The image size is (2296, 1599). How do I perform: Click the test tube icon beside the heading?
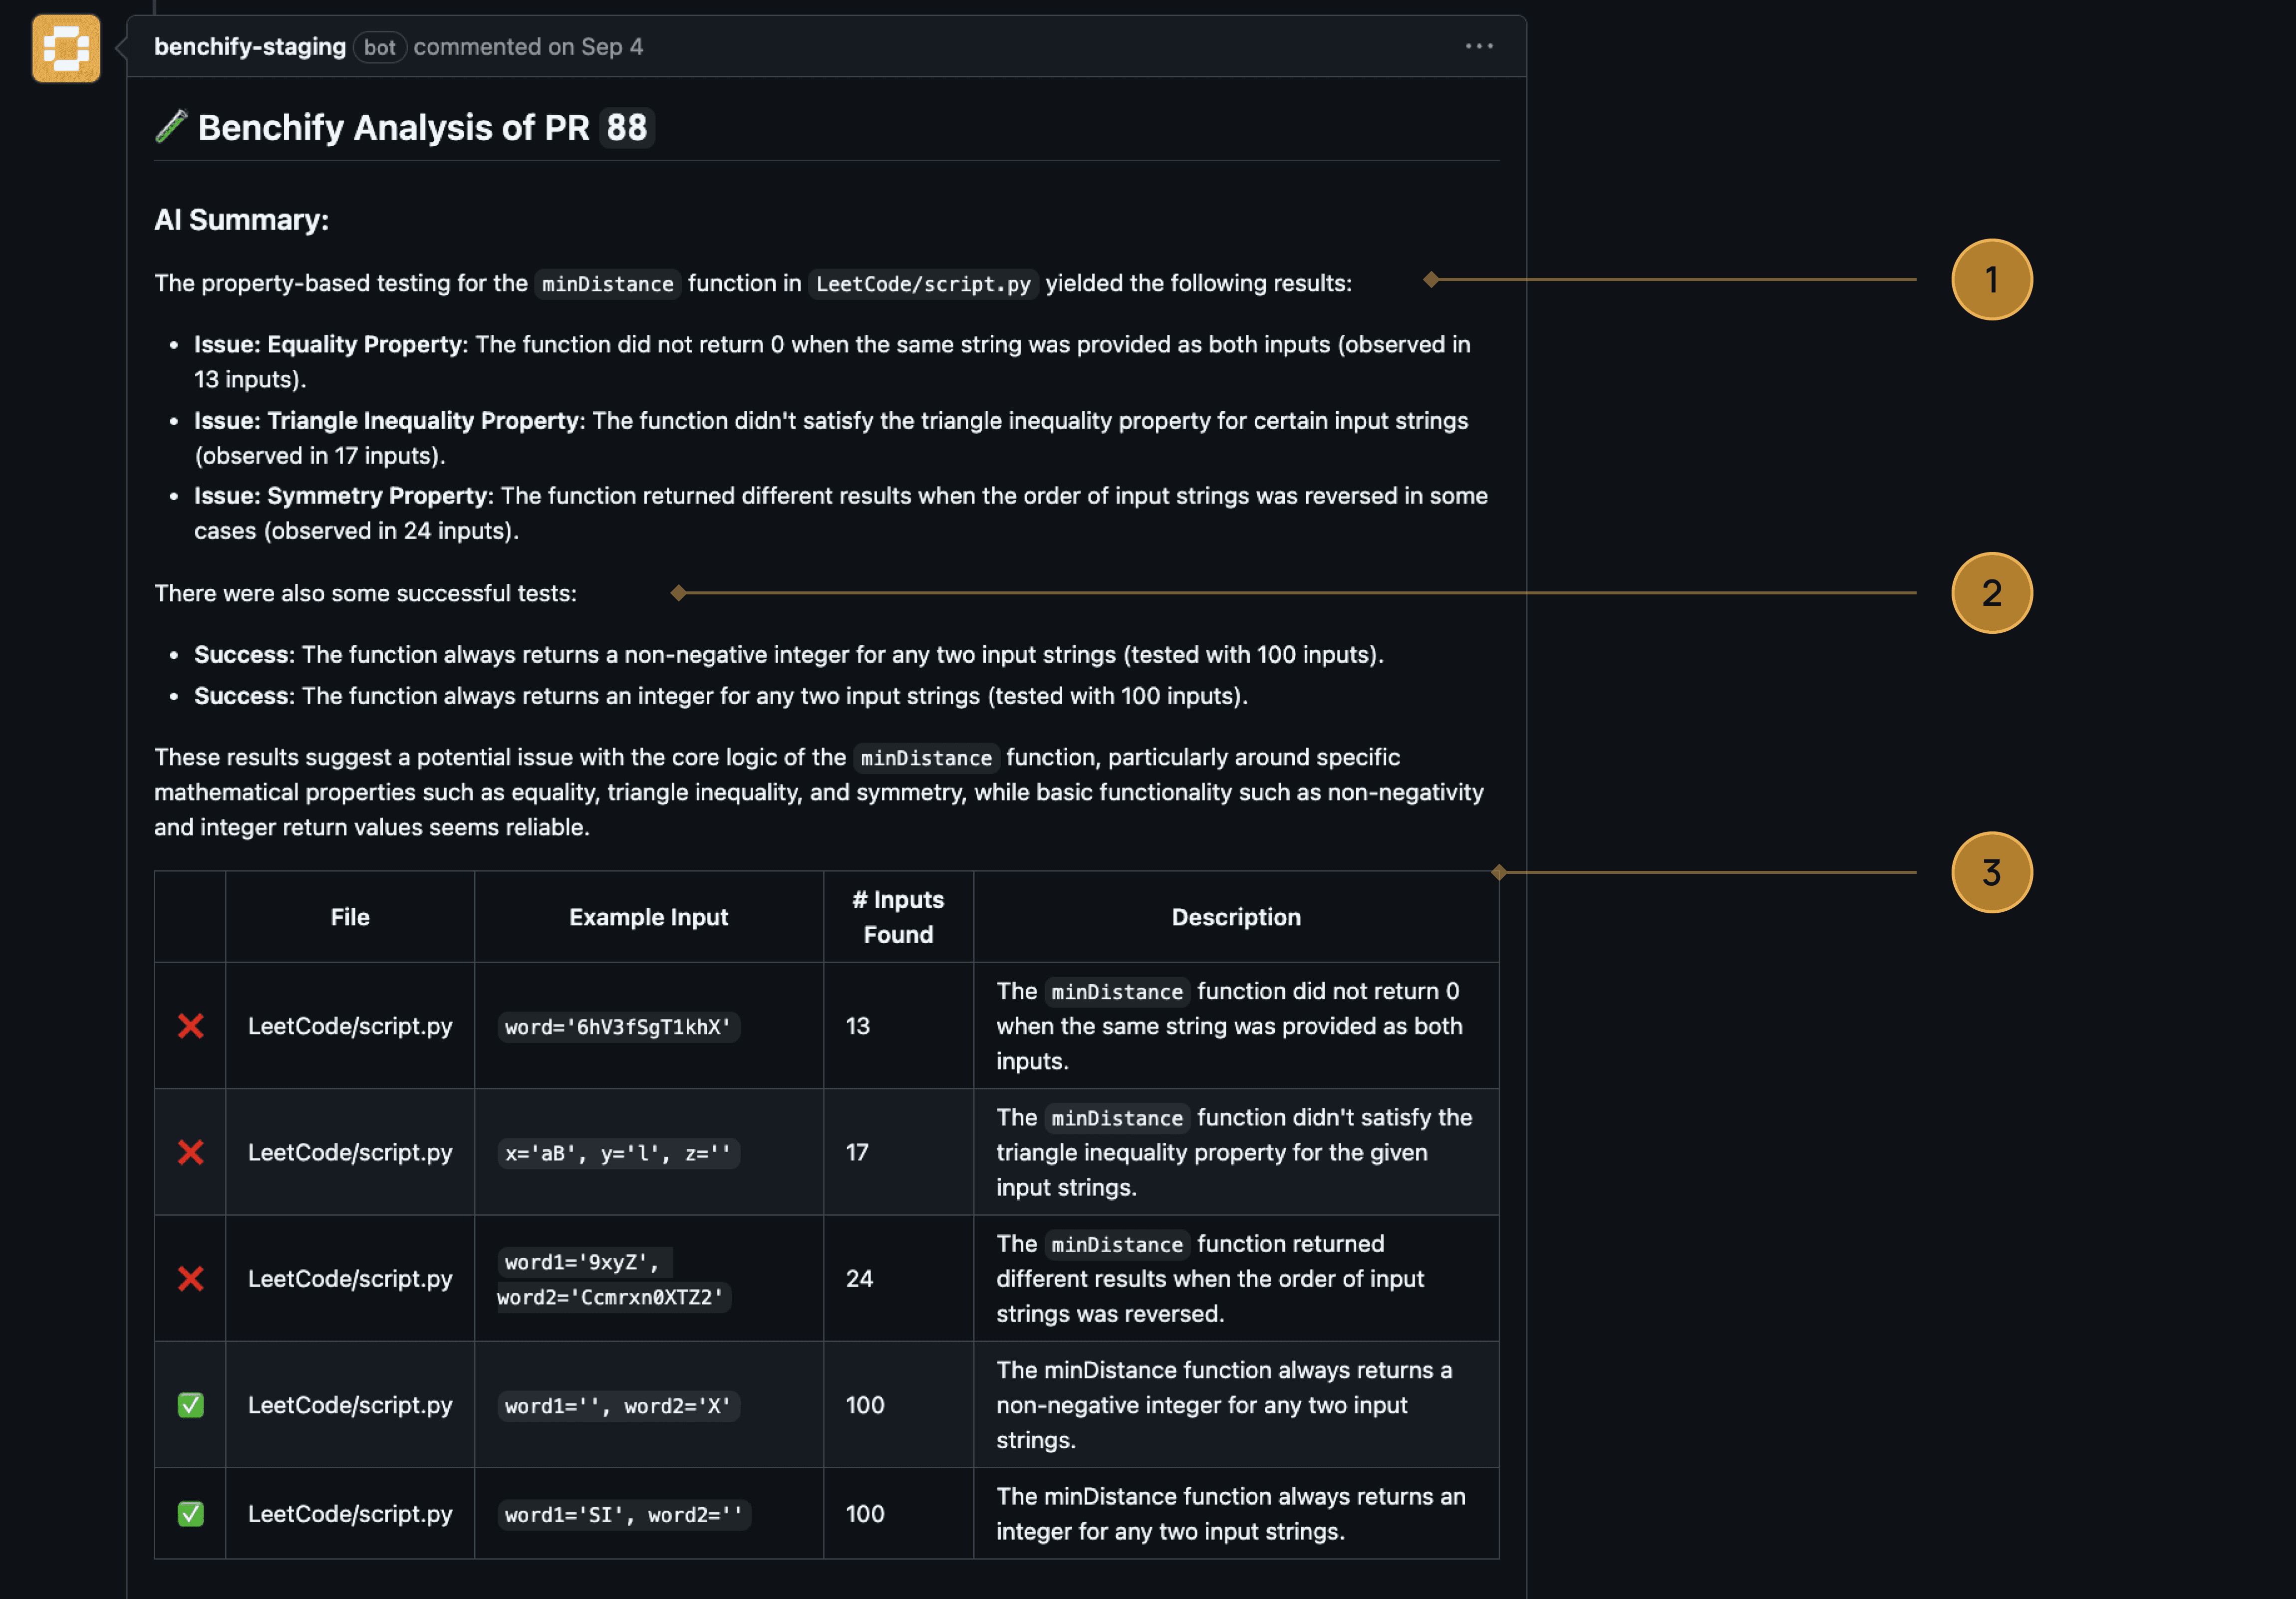click(171, 126)
